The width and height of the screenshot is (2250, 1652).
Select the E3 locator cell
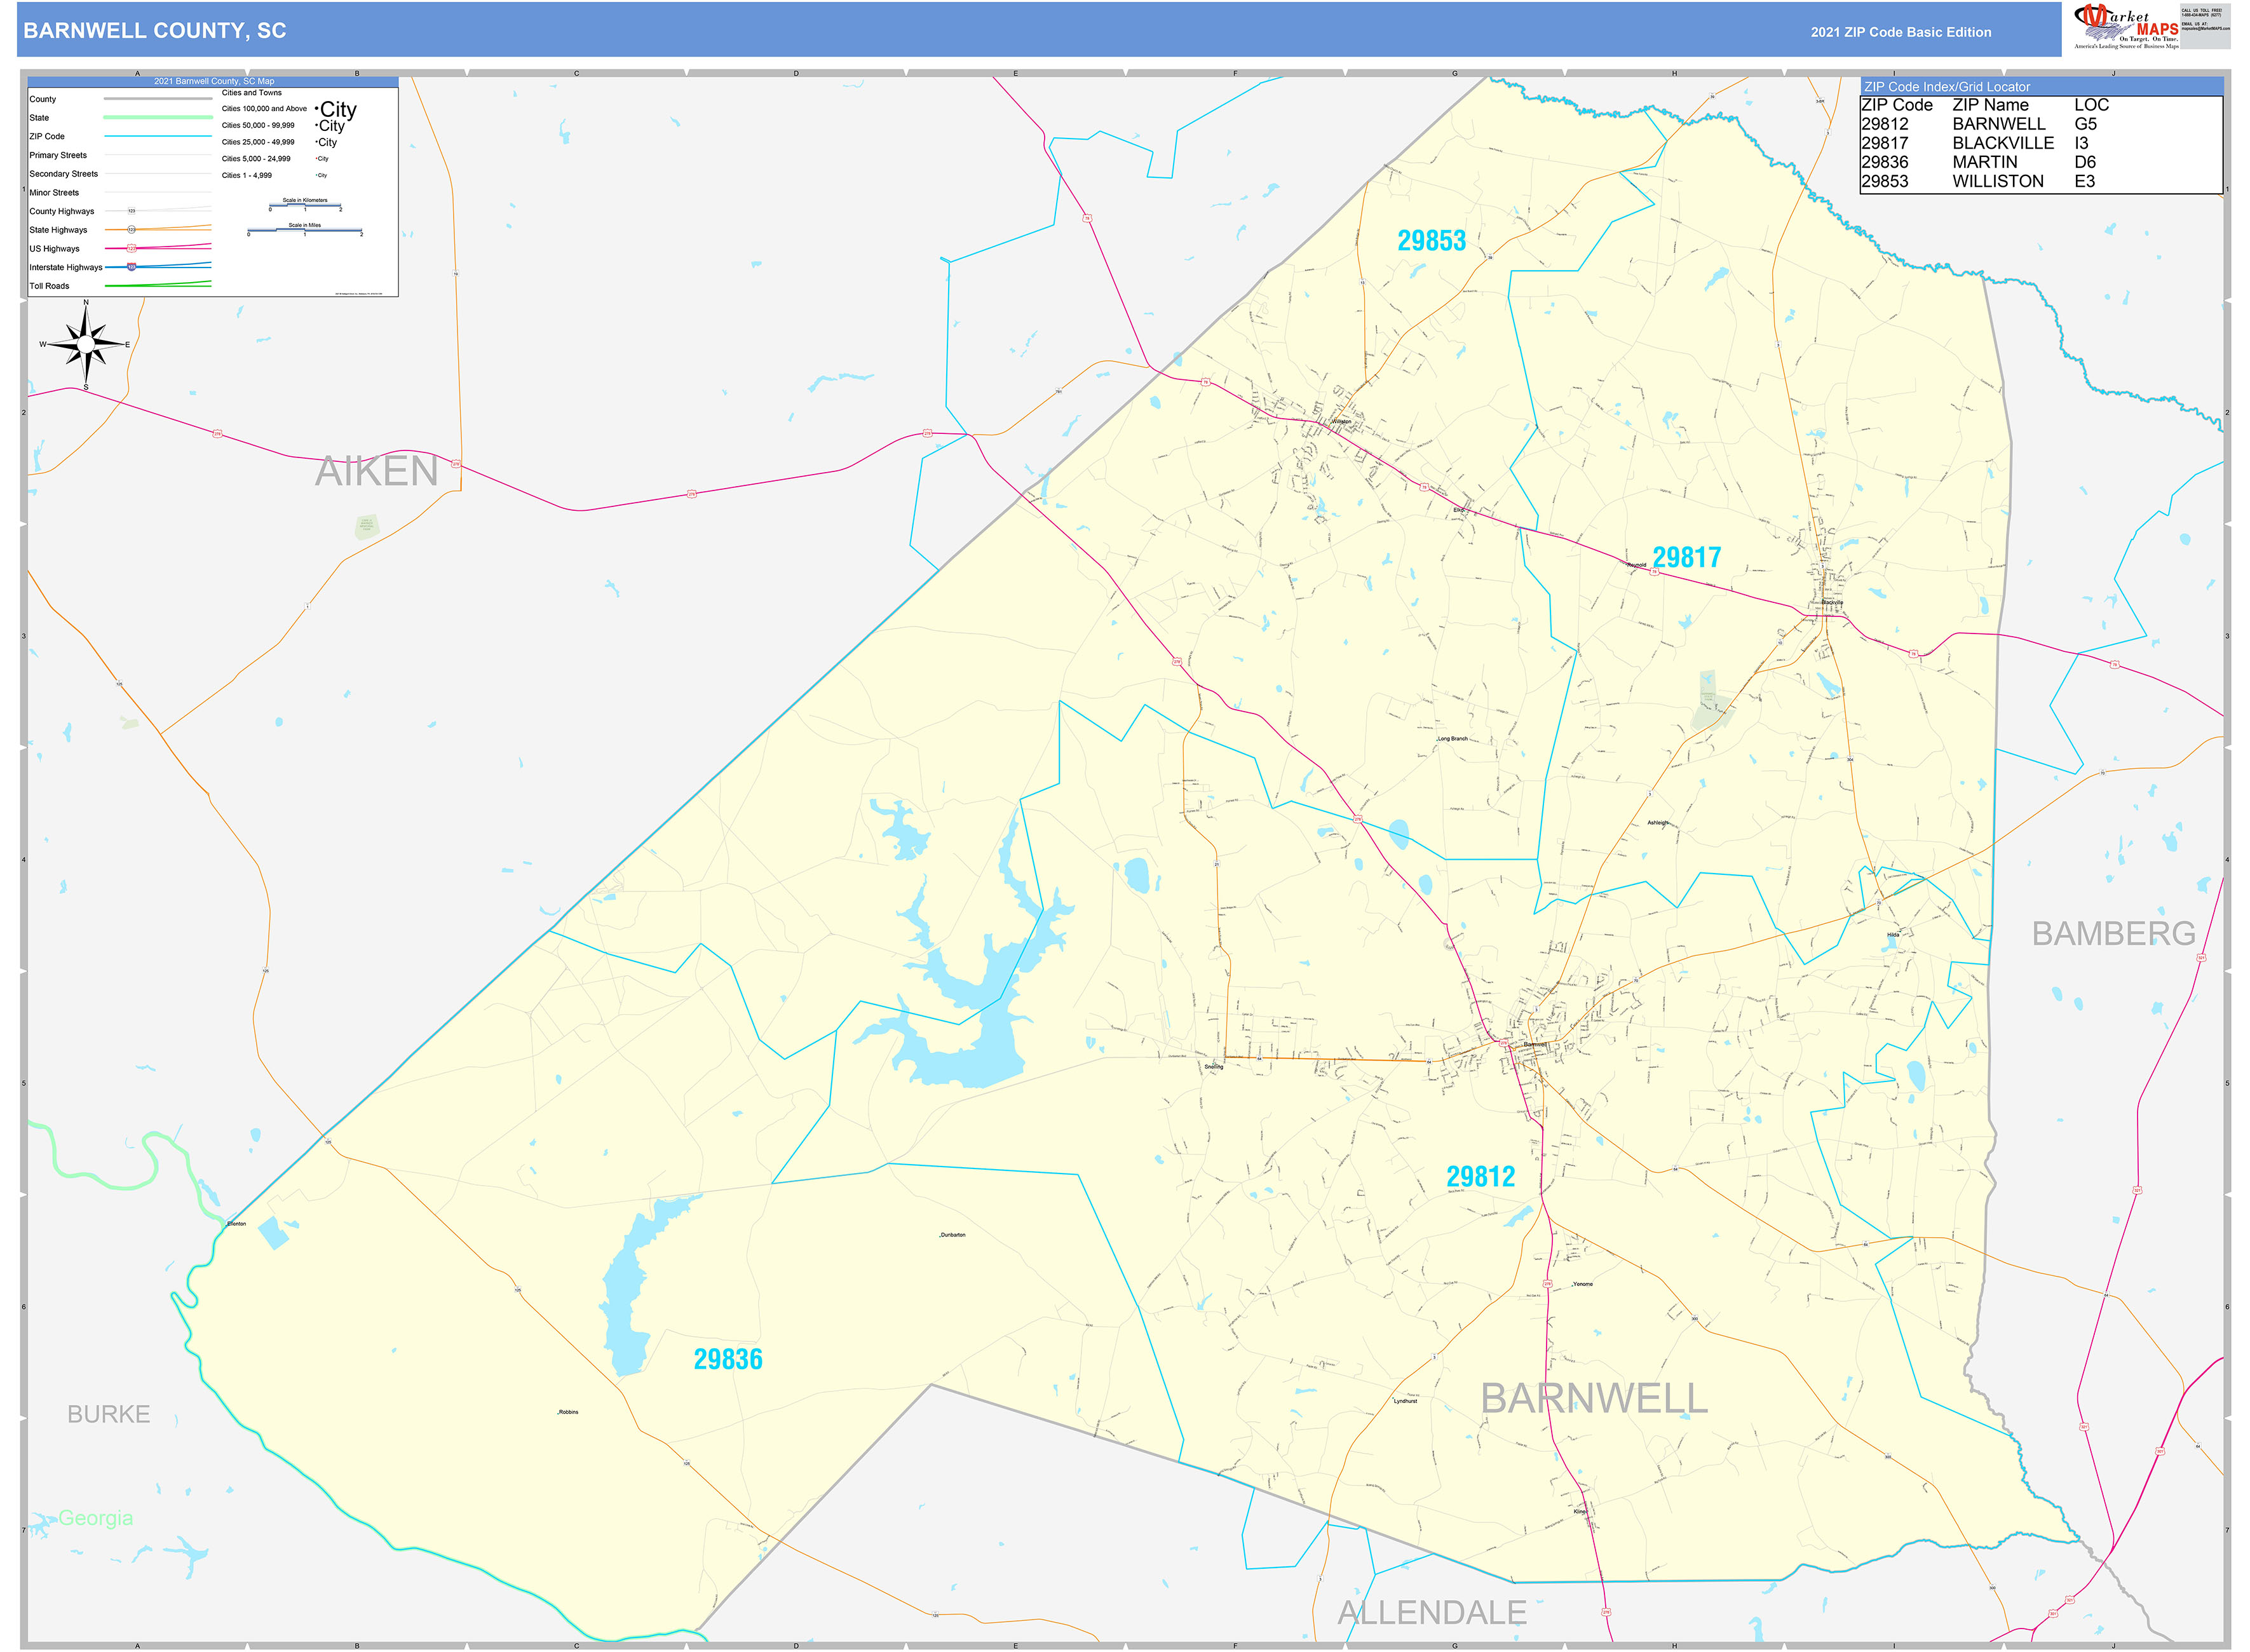pos(2085,181)
